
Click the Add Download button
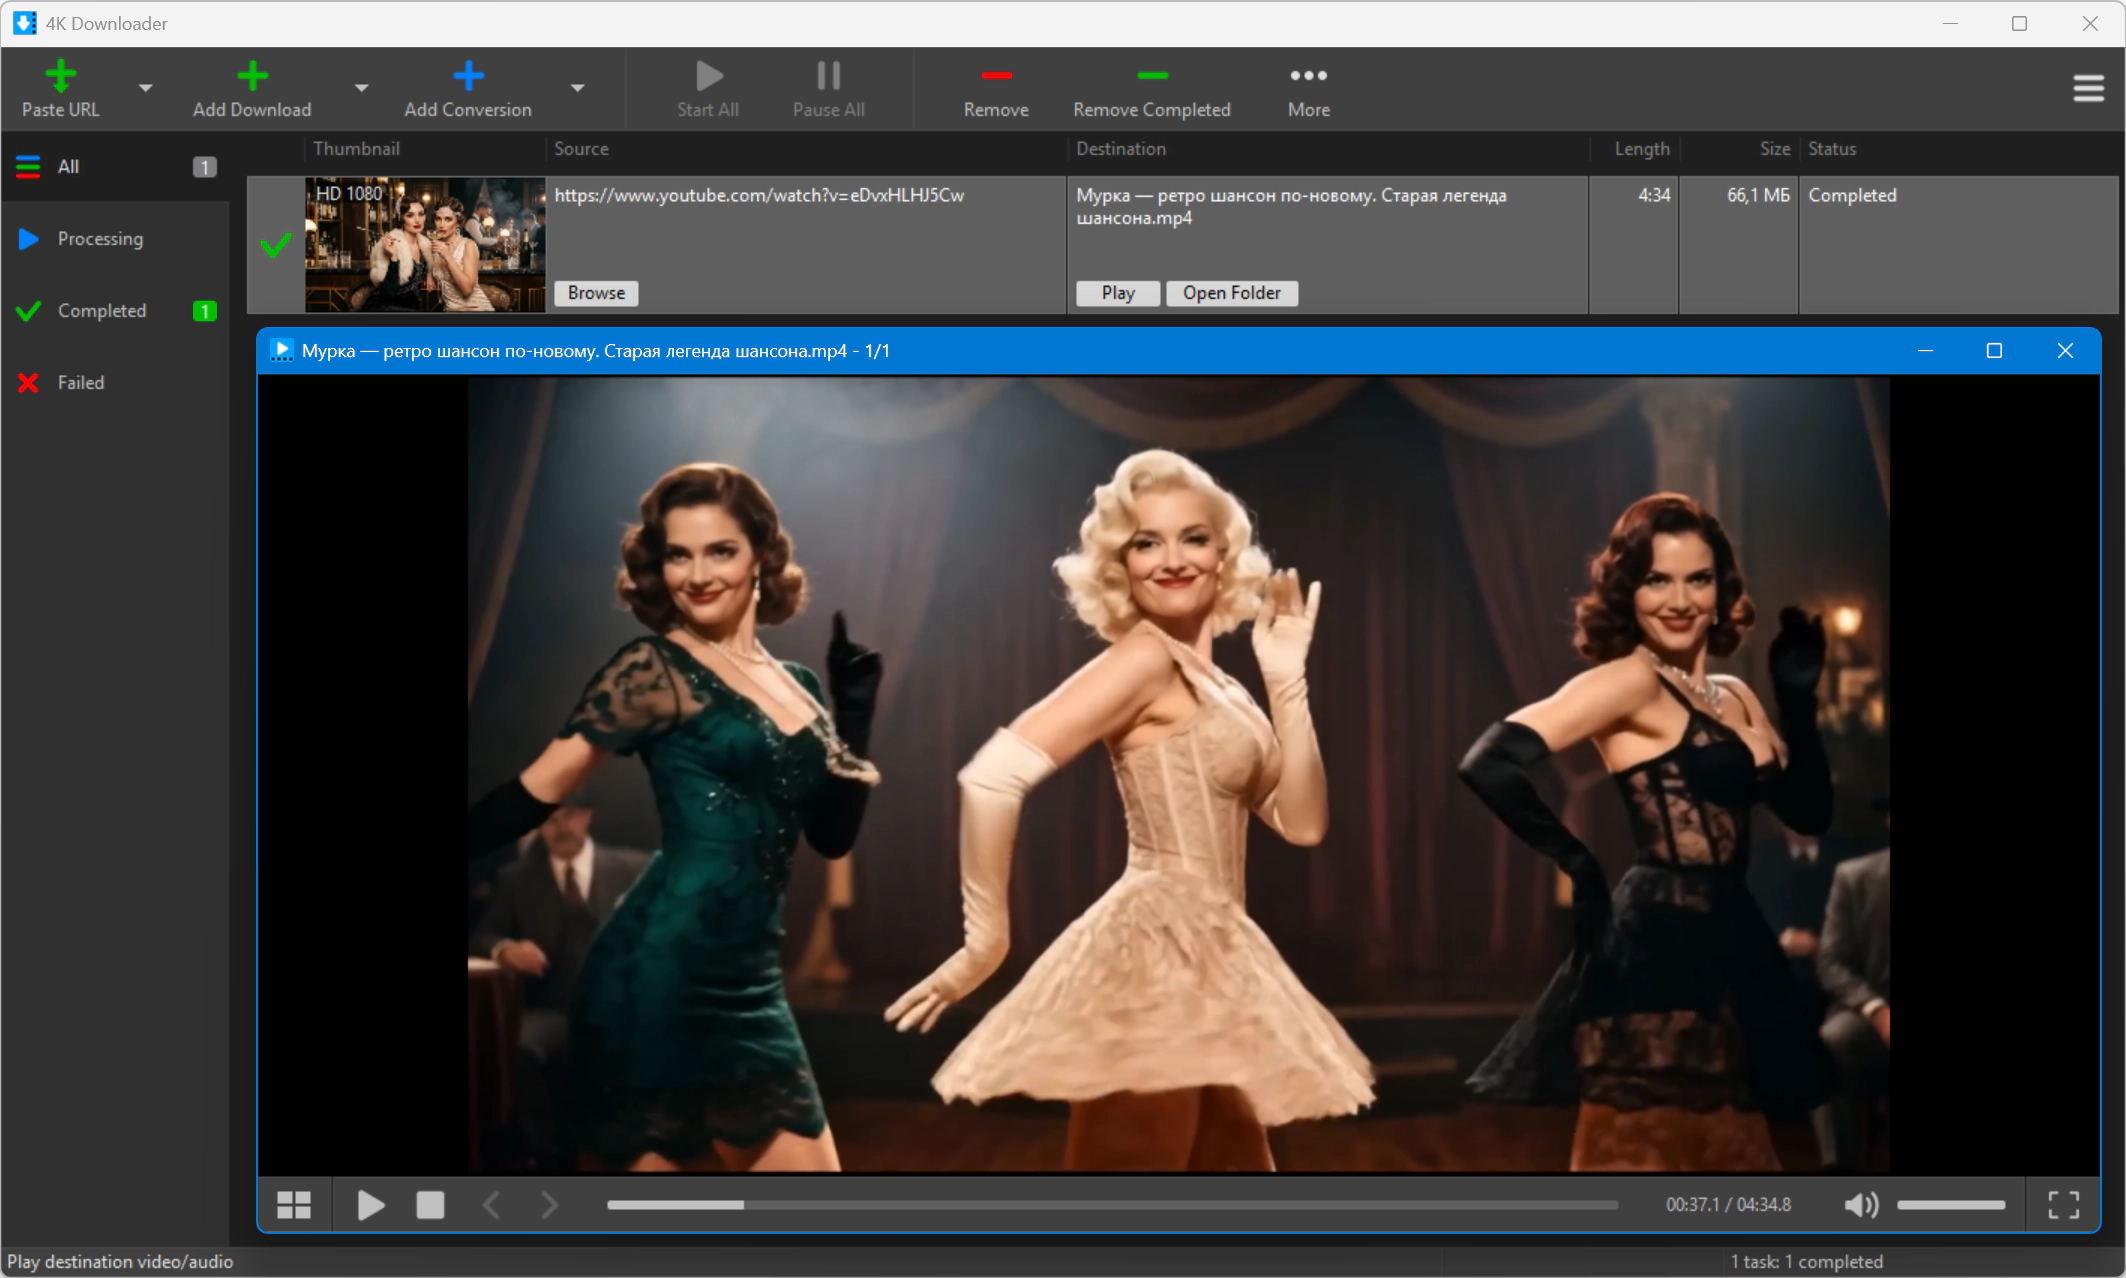pos(252,89)
